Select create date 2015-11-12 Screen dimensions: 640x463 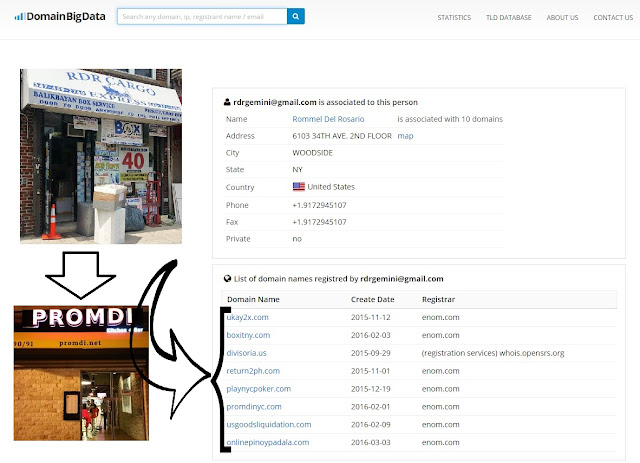[x=371, y=317]
